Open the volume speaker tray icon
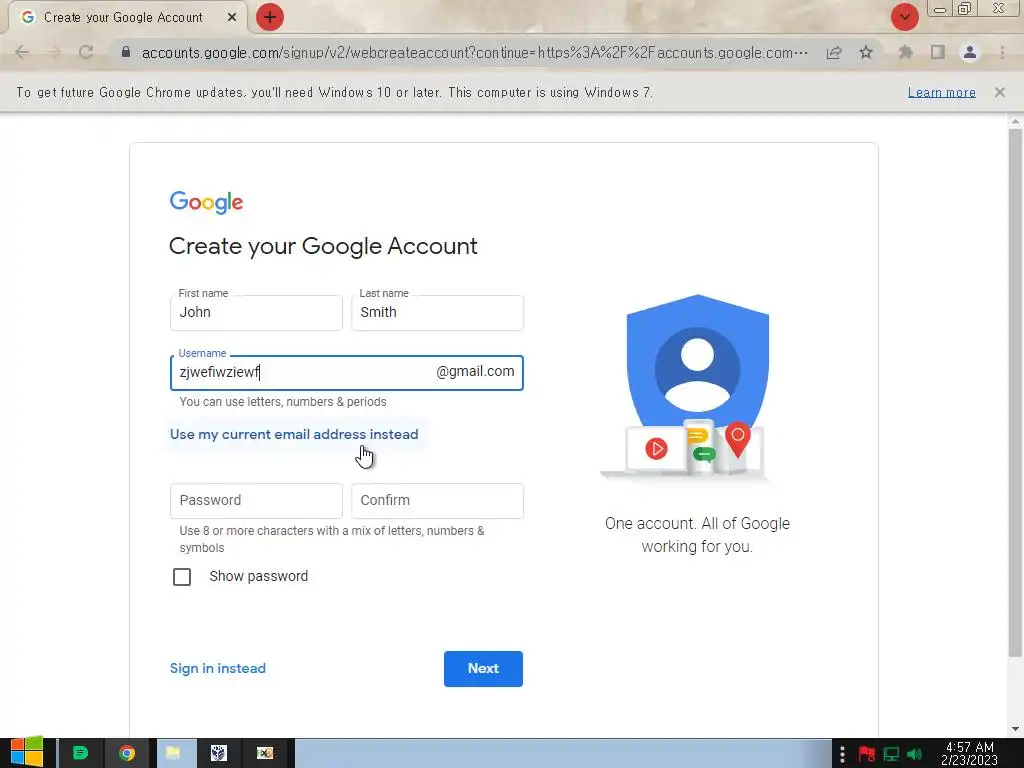This screenshot has height=768, width=1024. pos(914,754)
